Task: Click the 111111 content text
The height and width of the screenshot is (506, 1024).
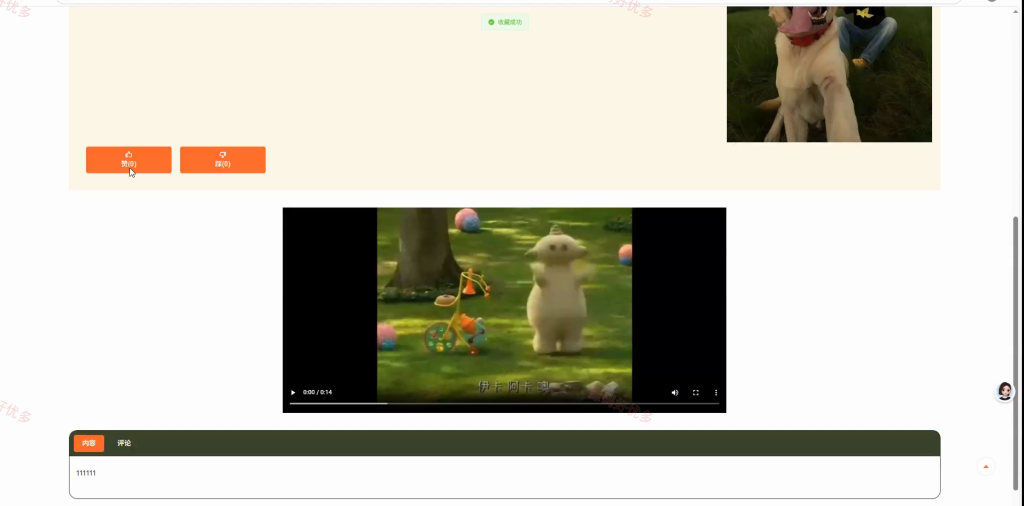Action: (x=86, y=473)
